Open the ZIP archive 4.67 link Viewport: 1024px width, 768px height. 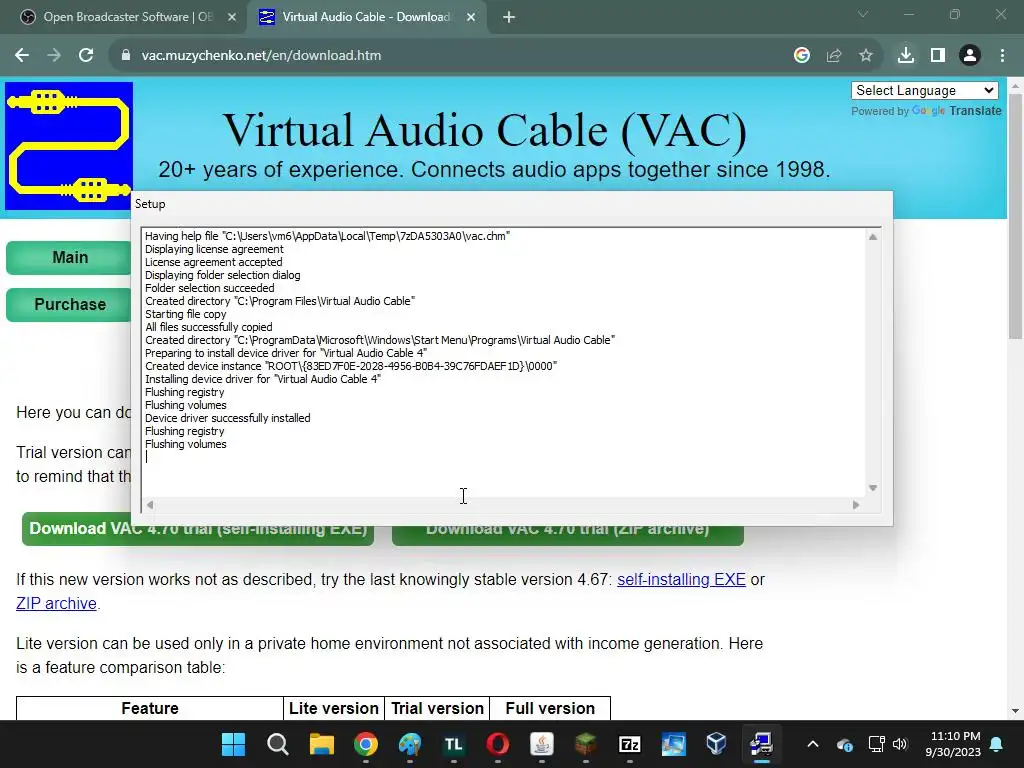[x=56, y=603]
